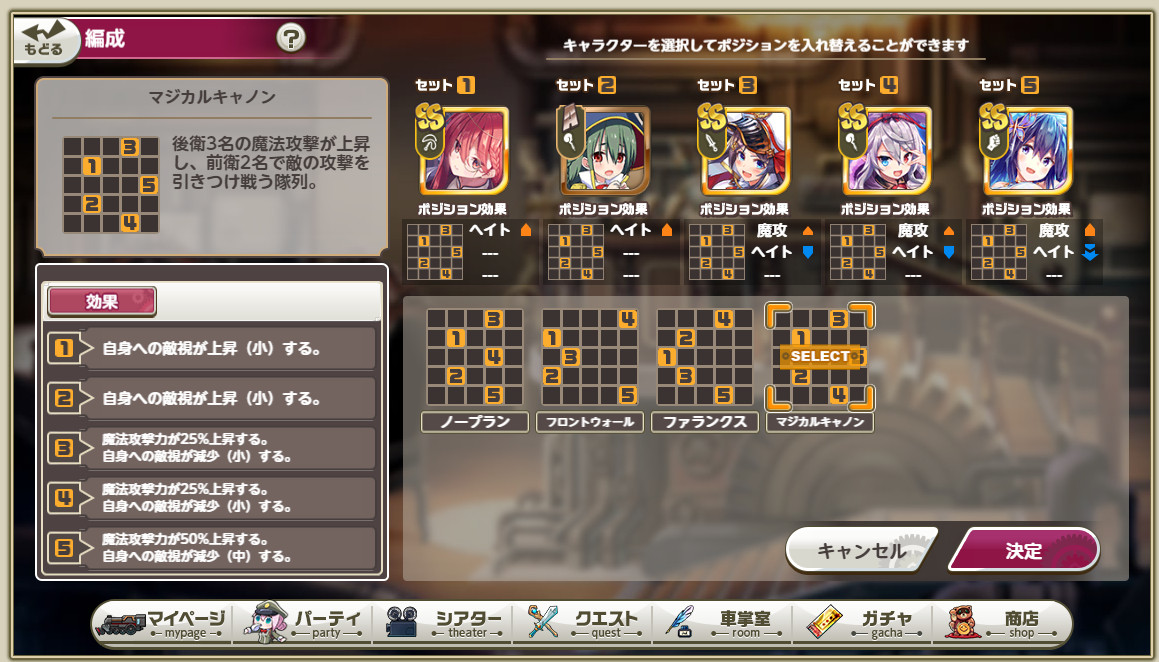Select the セット3 character with plumed hat
Viewport: 1159px width, 662px height.
point(745,151)
